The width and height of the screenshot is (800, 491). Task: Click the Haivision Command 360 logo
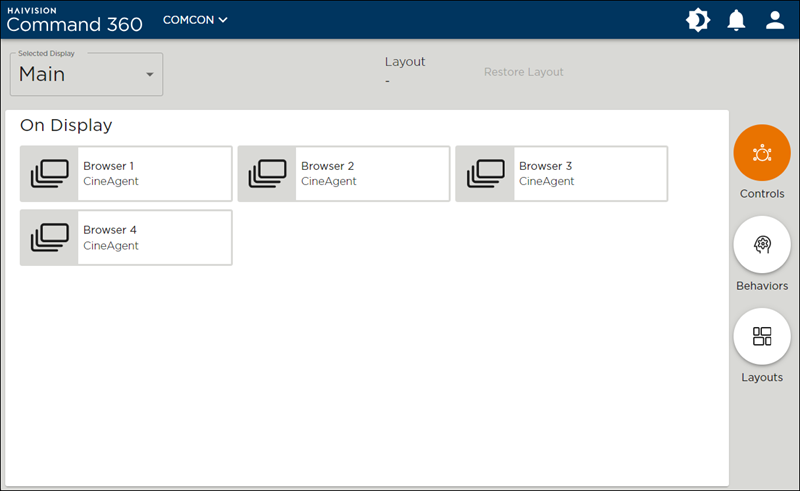74,20
